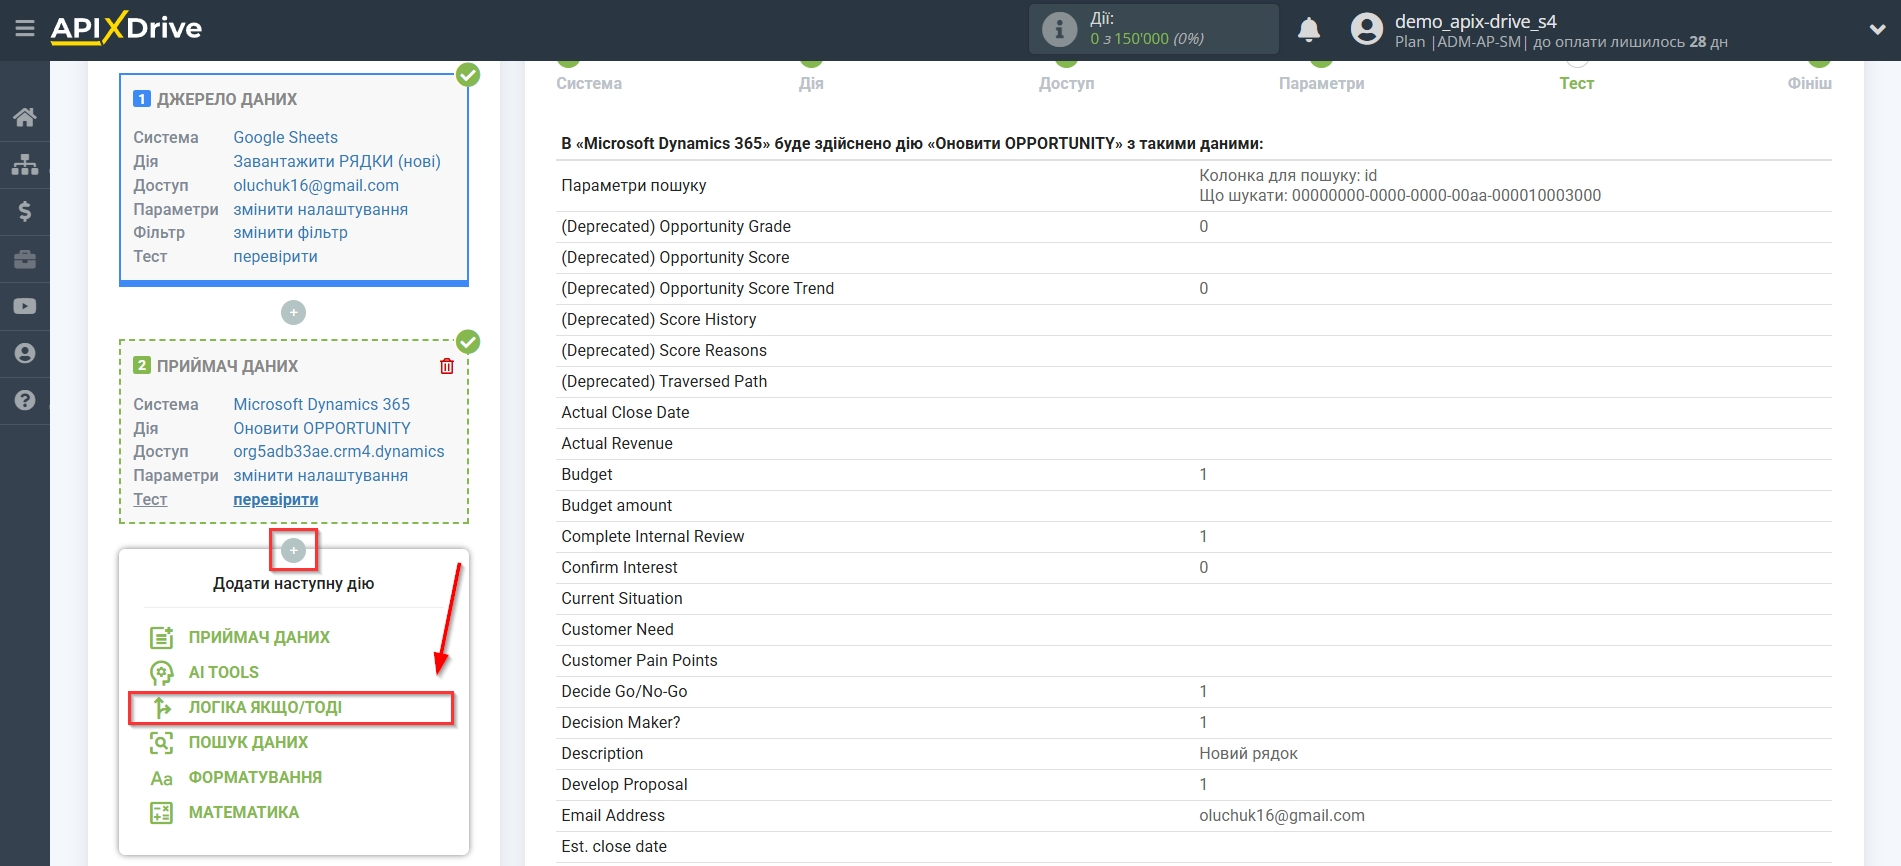Open the notifications bell
This screenshot has height=866, width=1901.
[x=1309, y=29]
